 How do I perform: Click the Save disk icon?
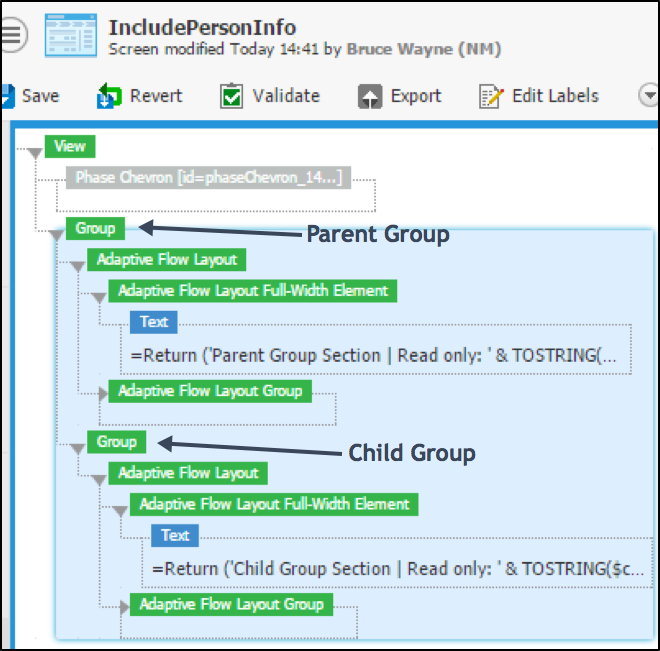pos(6,96)
